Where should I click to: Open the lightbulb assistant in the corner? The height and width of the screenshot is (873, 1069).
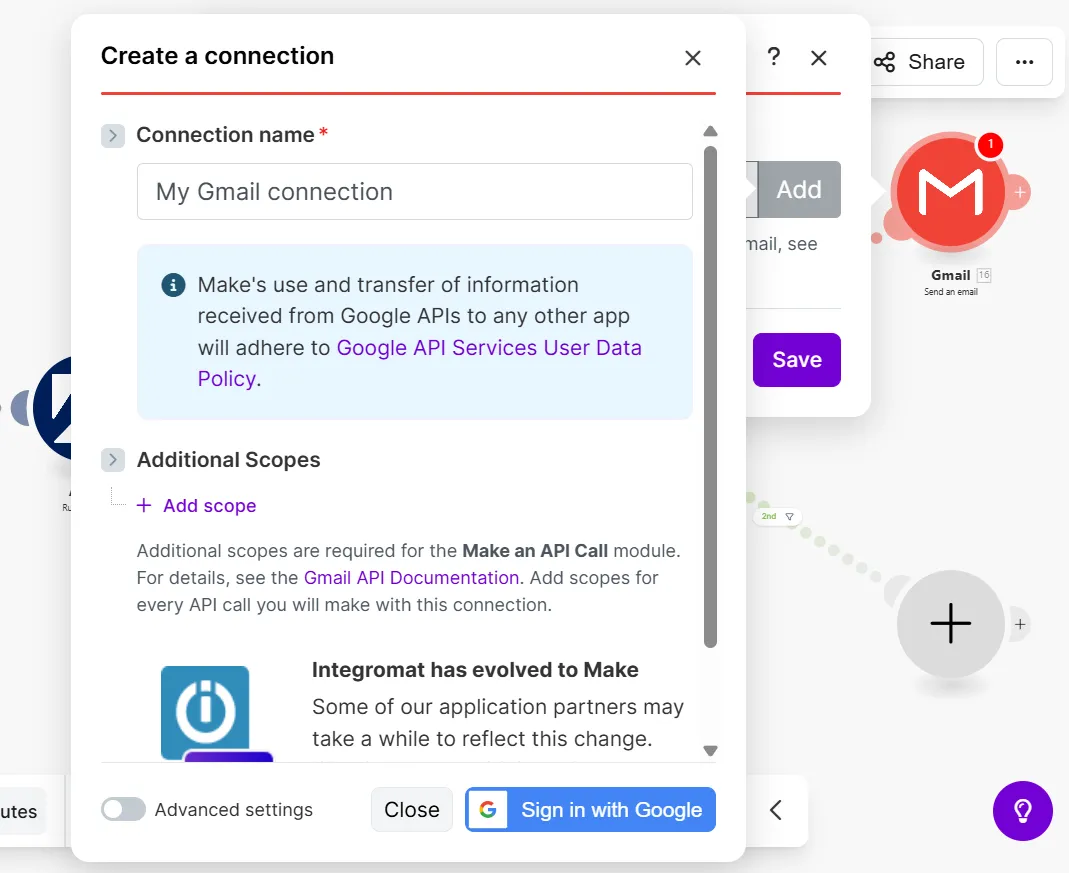tap(1022, 811)
